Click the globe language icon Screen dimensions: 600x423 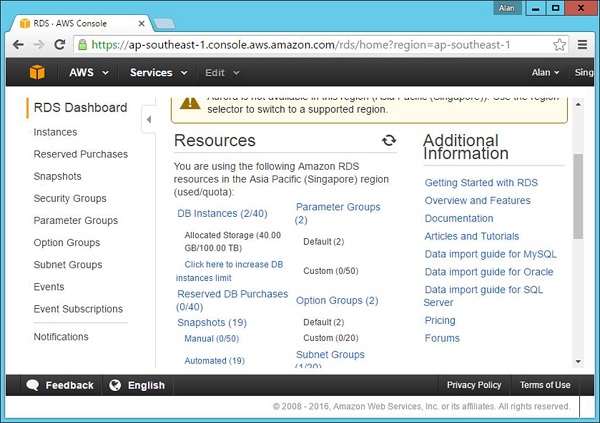(x=115, y=385)
